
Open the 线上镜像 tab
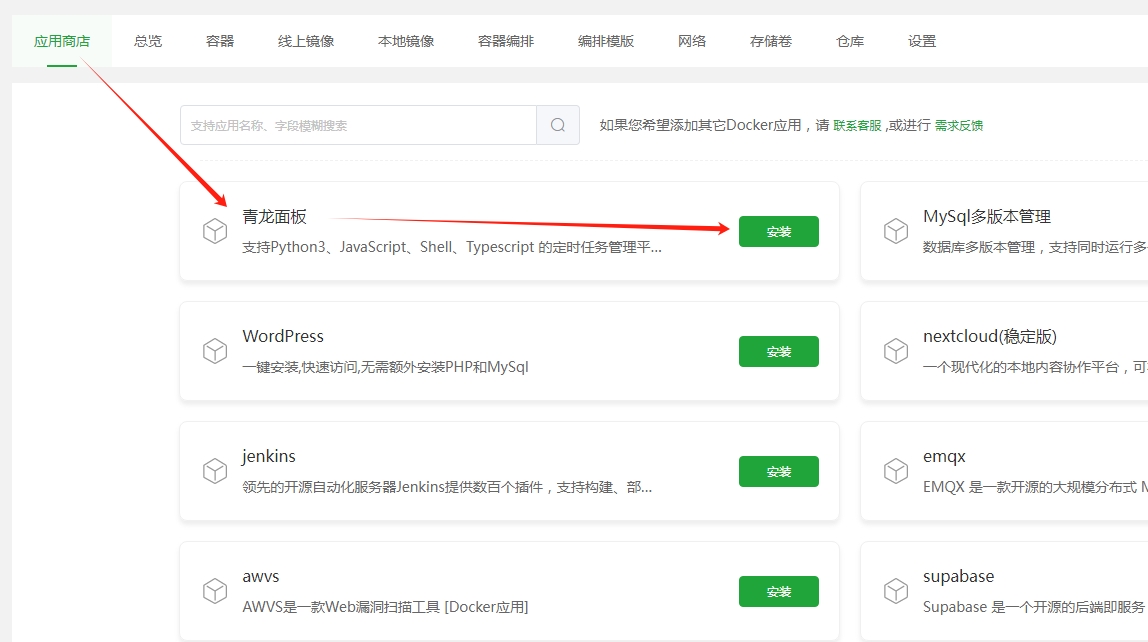pos(306,41)
